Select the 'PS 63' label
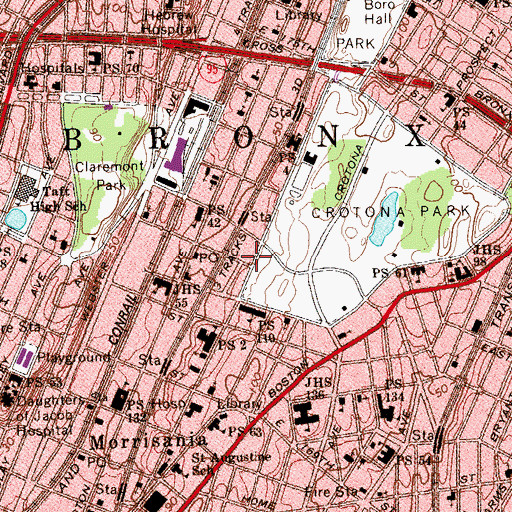This screenshot has width=512, height=512. [x=245, y=431]
